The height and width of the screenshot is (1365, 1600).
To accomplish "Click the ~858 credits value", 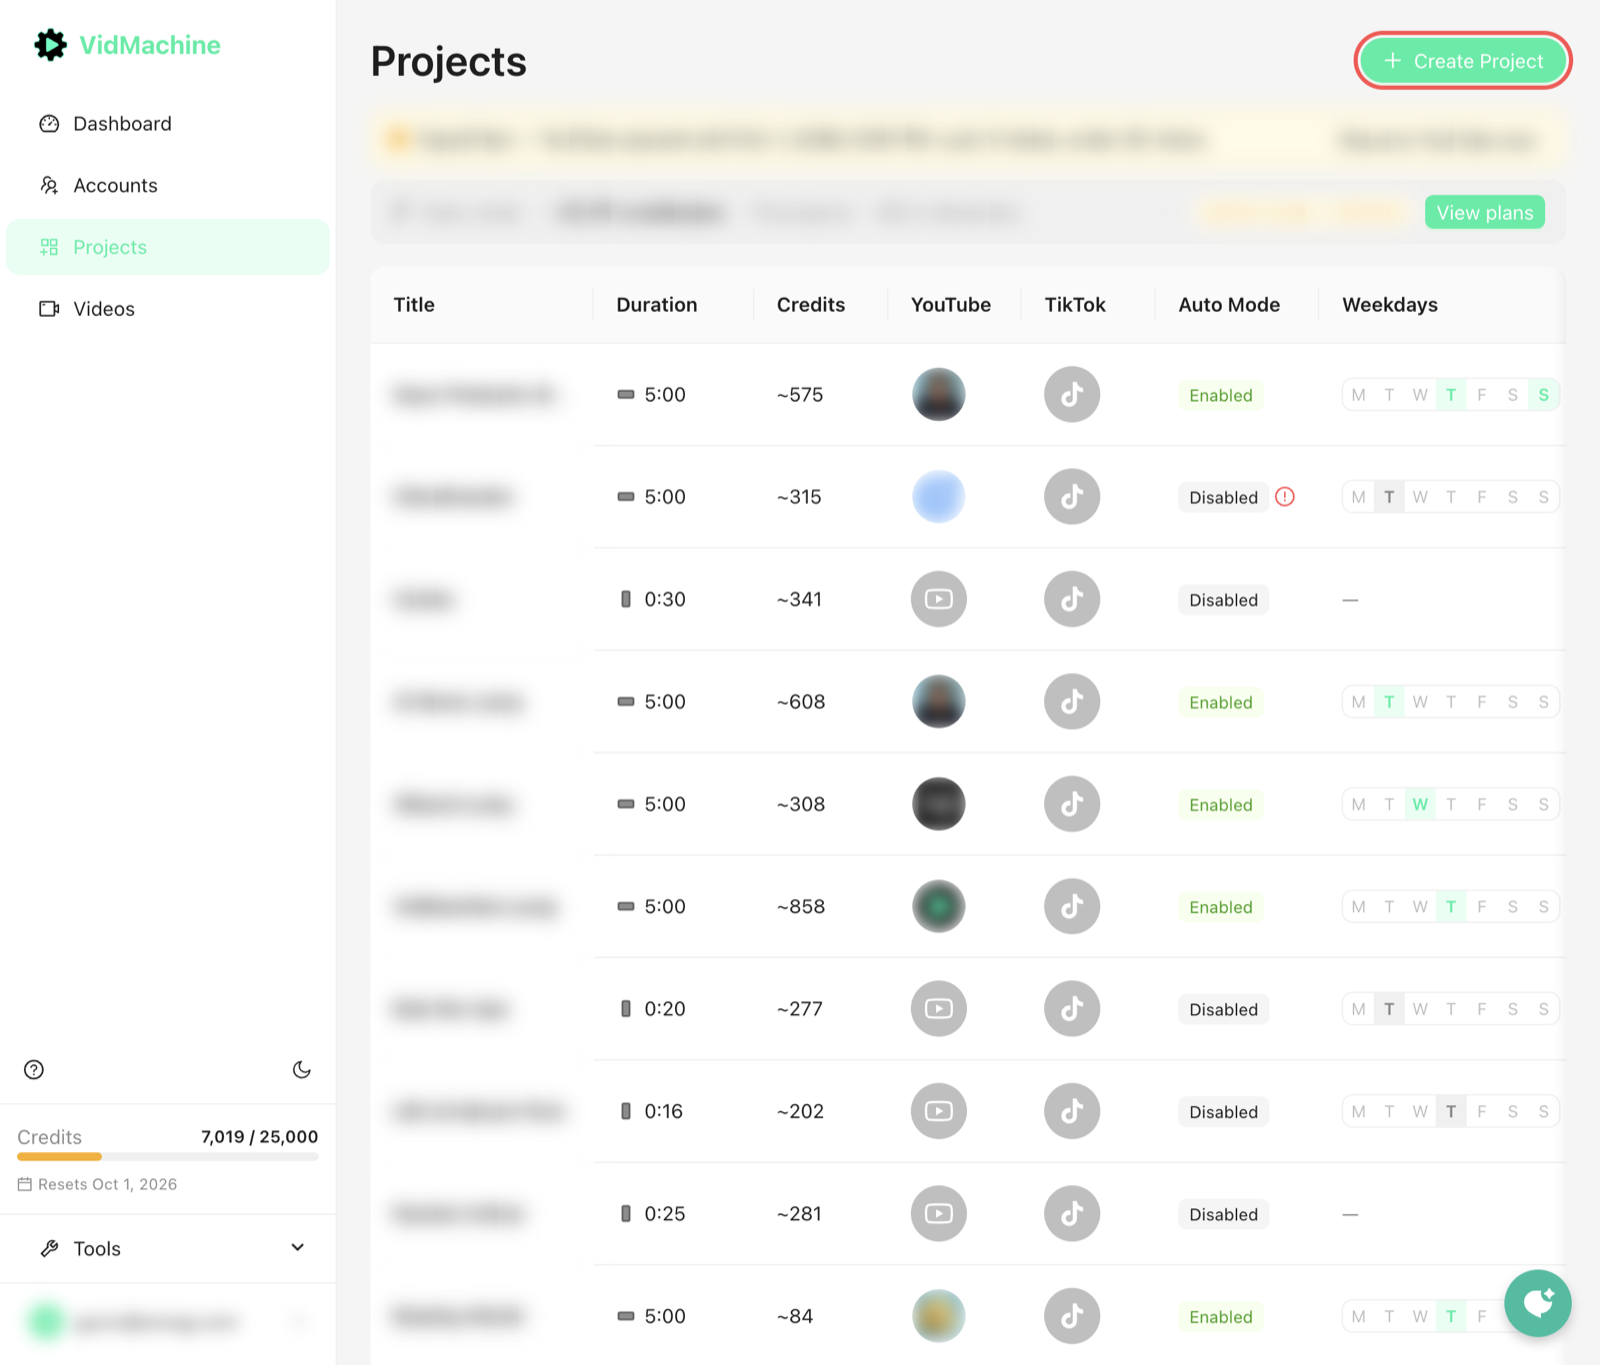I will point(801,907).
